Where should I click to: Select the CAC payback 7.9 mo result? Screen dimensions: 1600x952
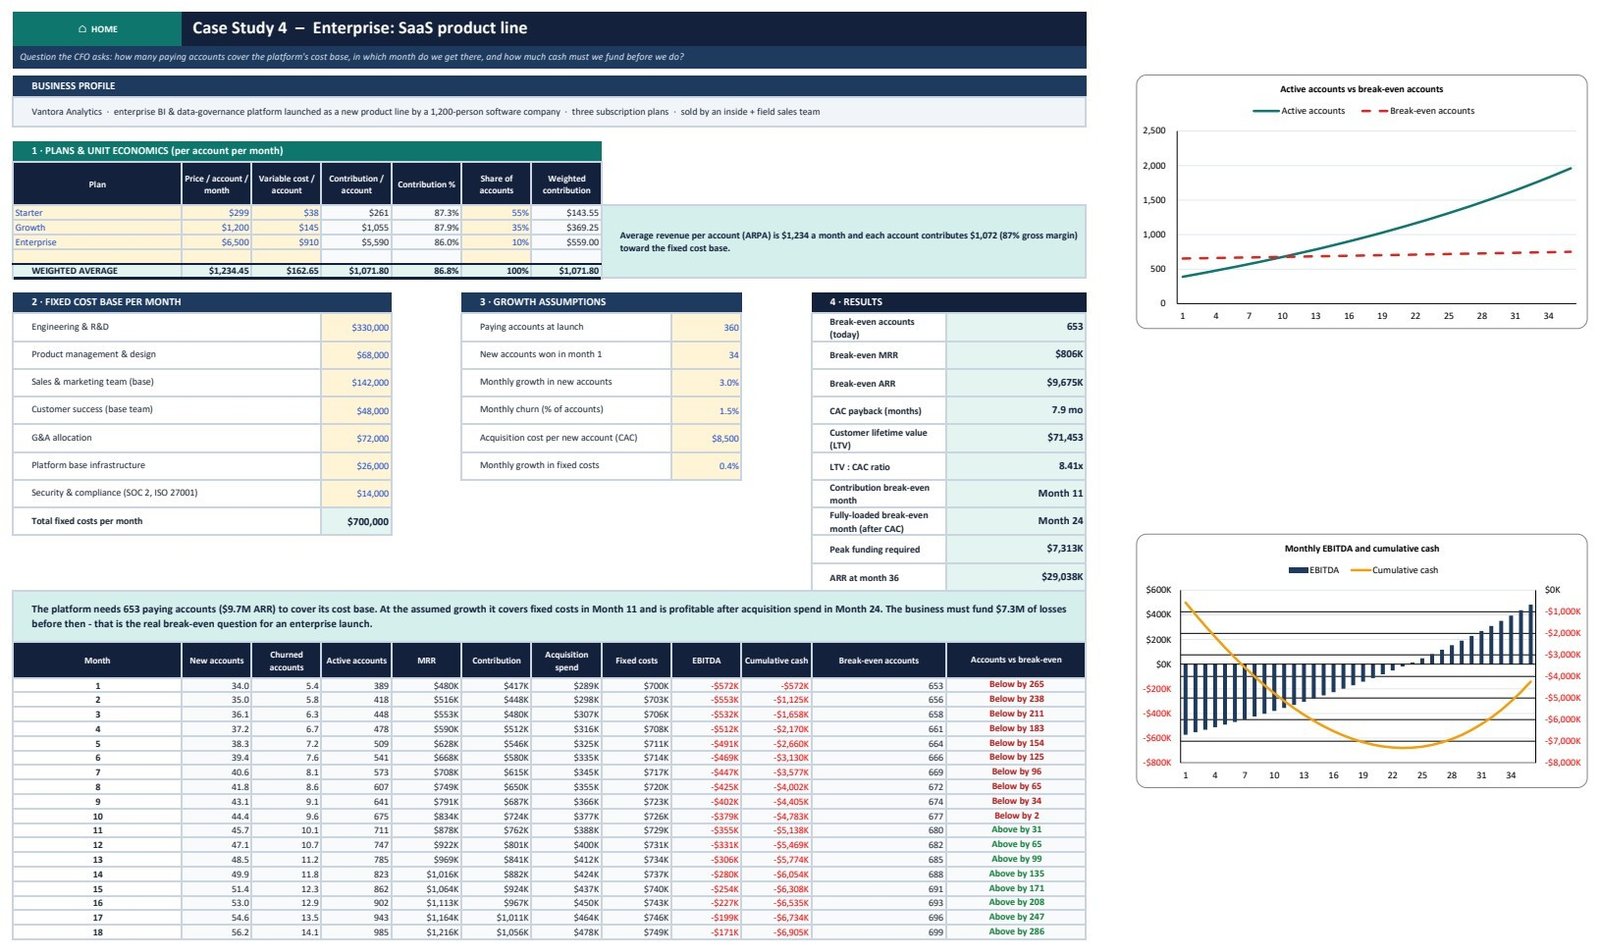point(1016,411)
